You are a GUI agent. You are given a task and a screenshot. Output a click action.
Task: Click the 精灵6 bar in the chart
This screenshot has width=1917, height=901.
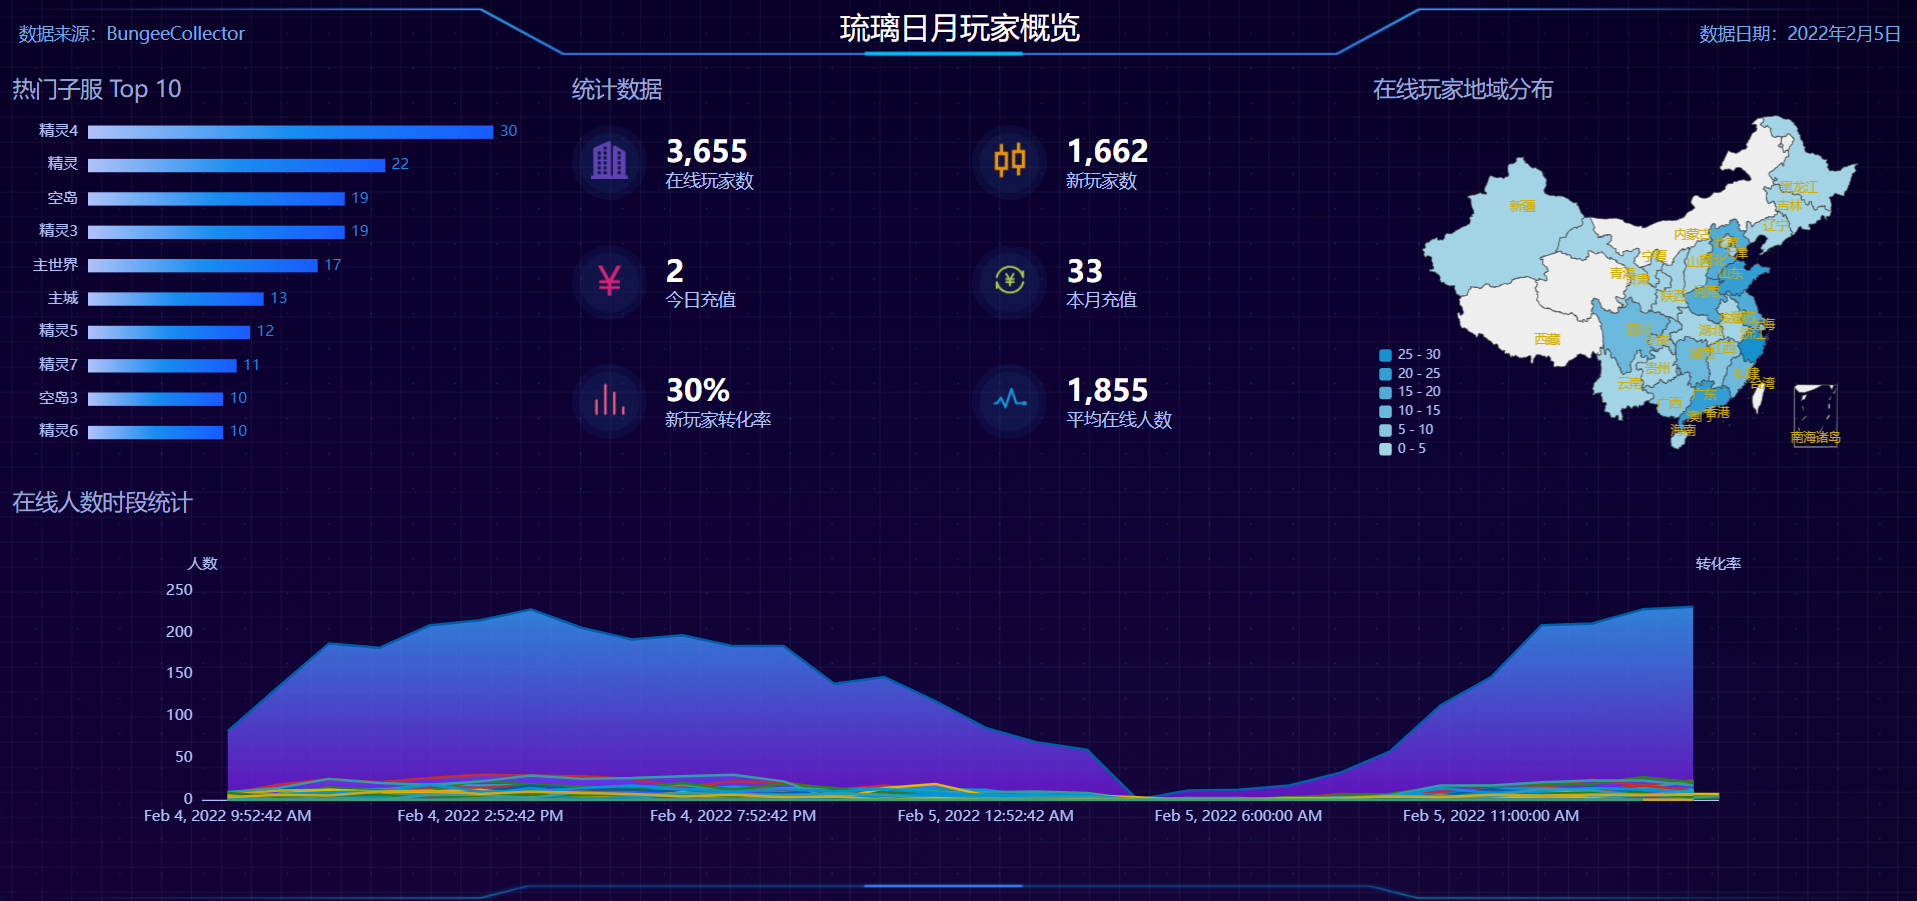click(x=155, y=432)
